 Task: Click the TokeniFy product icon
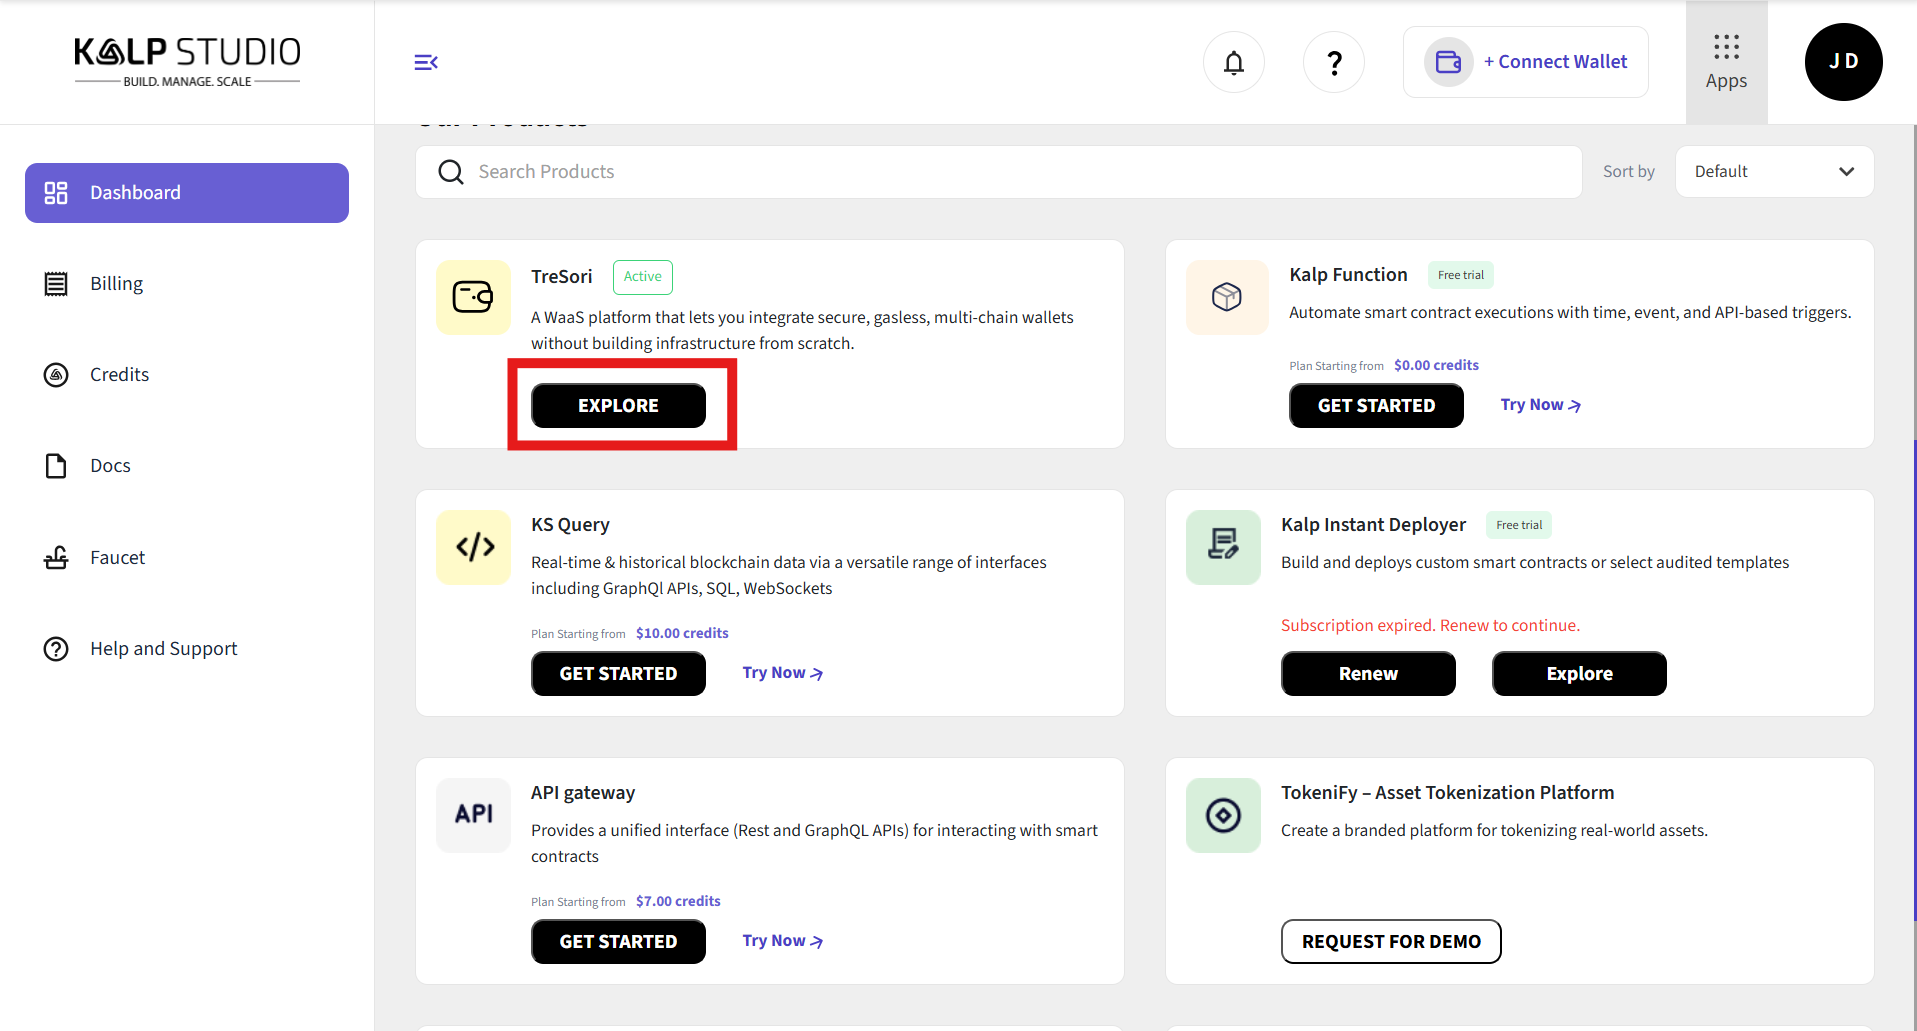(x=1223, y=815)
